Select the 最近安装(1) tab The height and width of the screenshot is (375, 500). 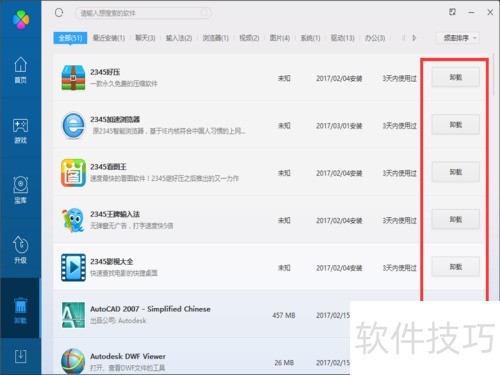[109, 38]
